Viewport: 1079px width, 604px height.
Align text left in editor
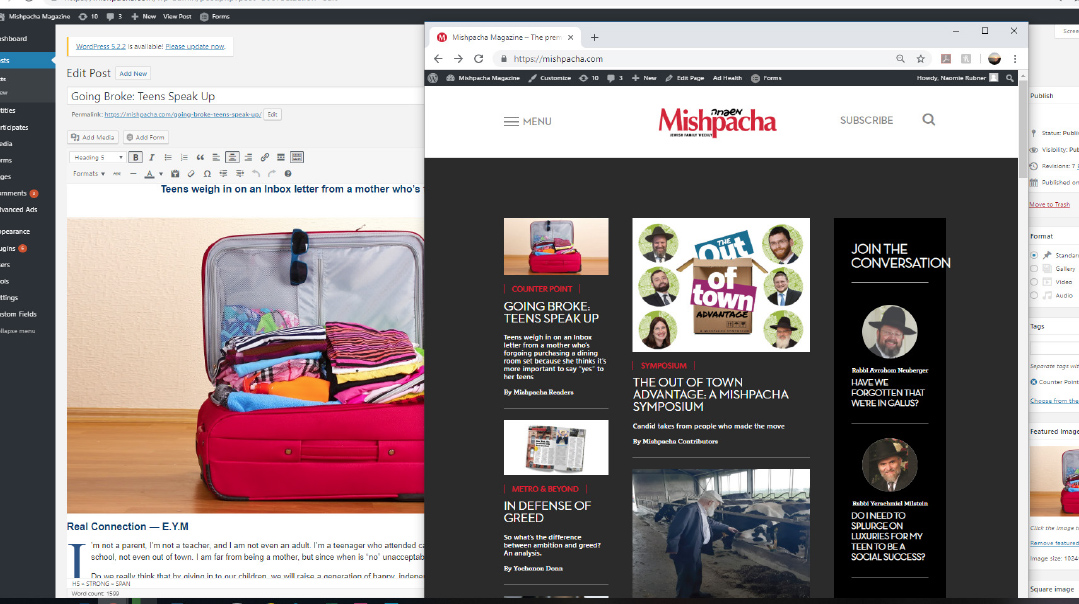click(216, 158)
